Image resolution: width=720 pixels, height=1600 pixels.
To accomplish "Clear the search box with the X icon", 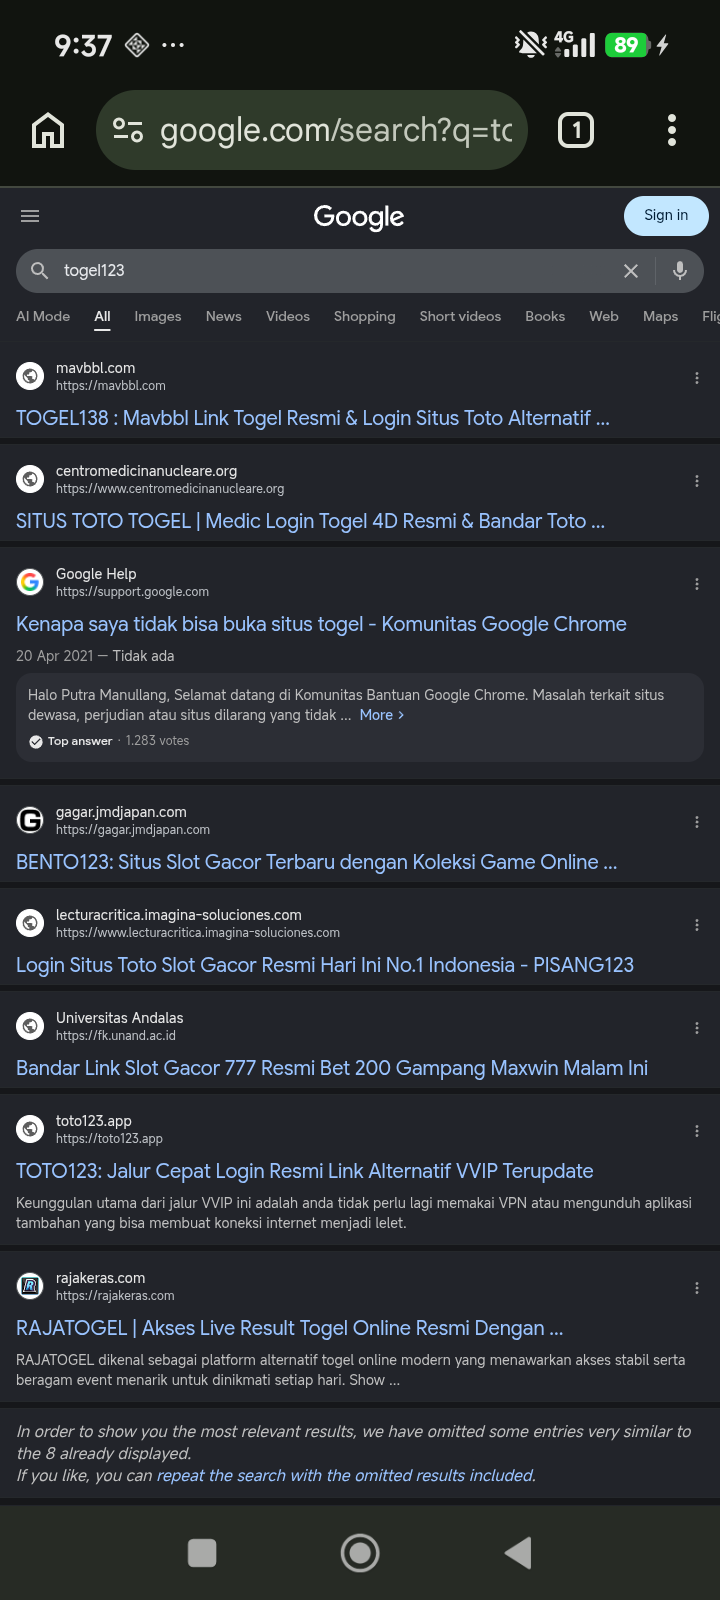I will 631,271.
